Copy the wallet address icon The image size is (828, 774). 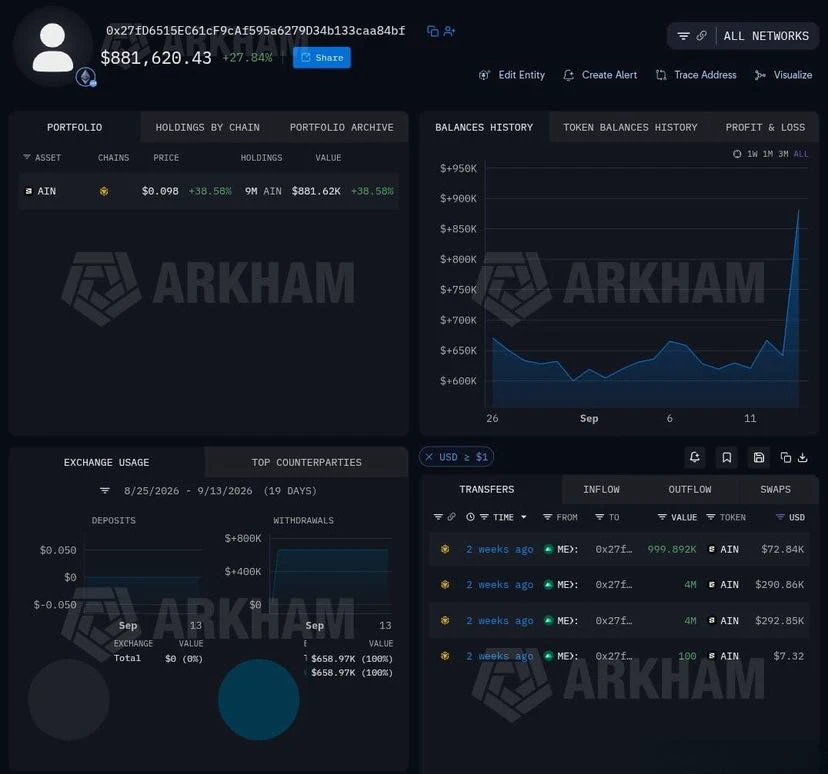coord(432,31)
